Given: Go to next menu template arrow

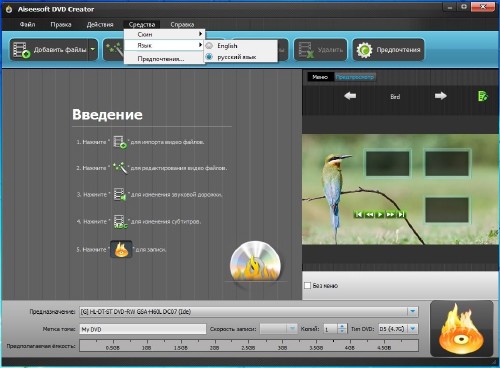Looking at the screenshot, I should tap(441, 96).
